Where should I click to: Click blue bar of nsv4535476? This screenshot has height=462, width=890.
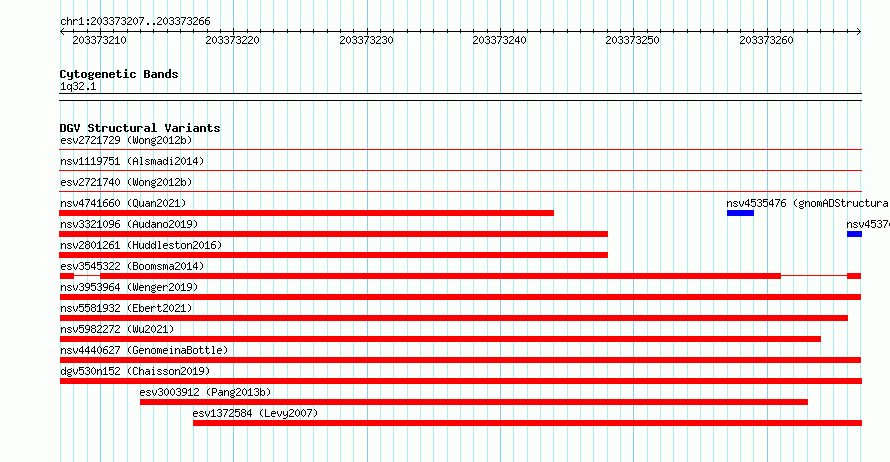(x=740, y=213)
